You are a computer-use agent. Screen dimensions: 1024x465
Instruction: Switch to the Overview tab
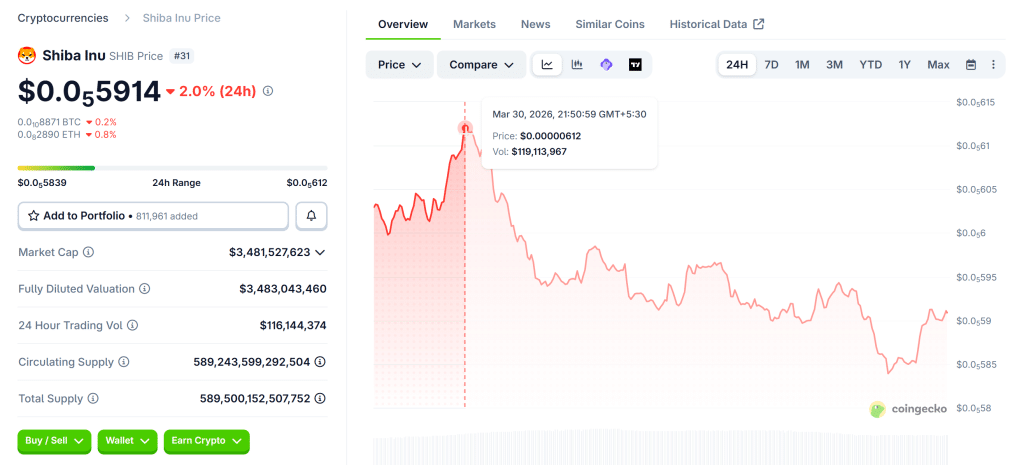click(403, 24)
